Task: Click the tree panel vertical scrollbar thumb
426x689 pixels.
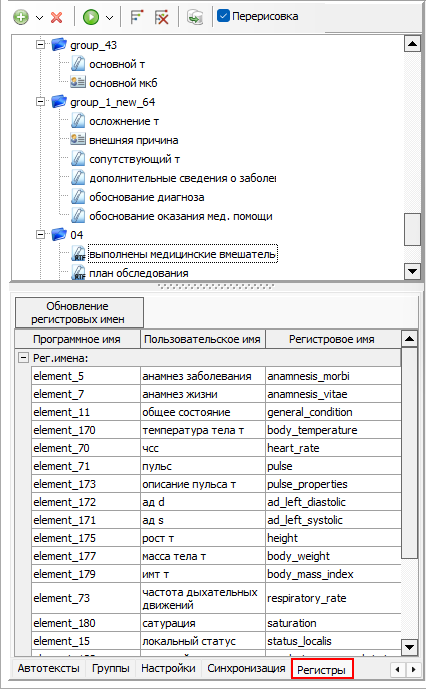Action: pyautogui.click(x=412, y=229)
